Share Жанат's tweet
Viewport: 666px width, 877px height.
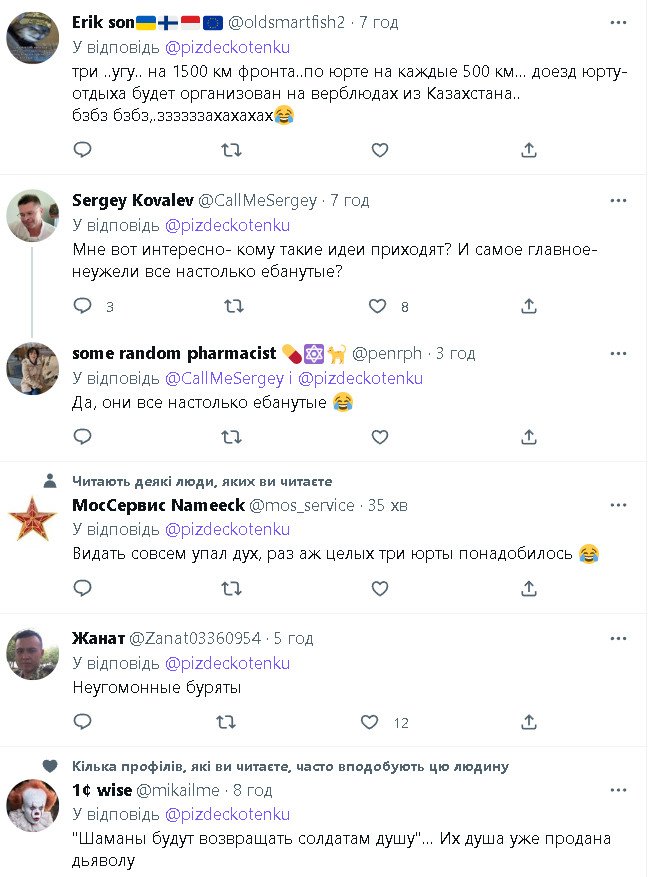529,722
